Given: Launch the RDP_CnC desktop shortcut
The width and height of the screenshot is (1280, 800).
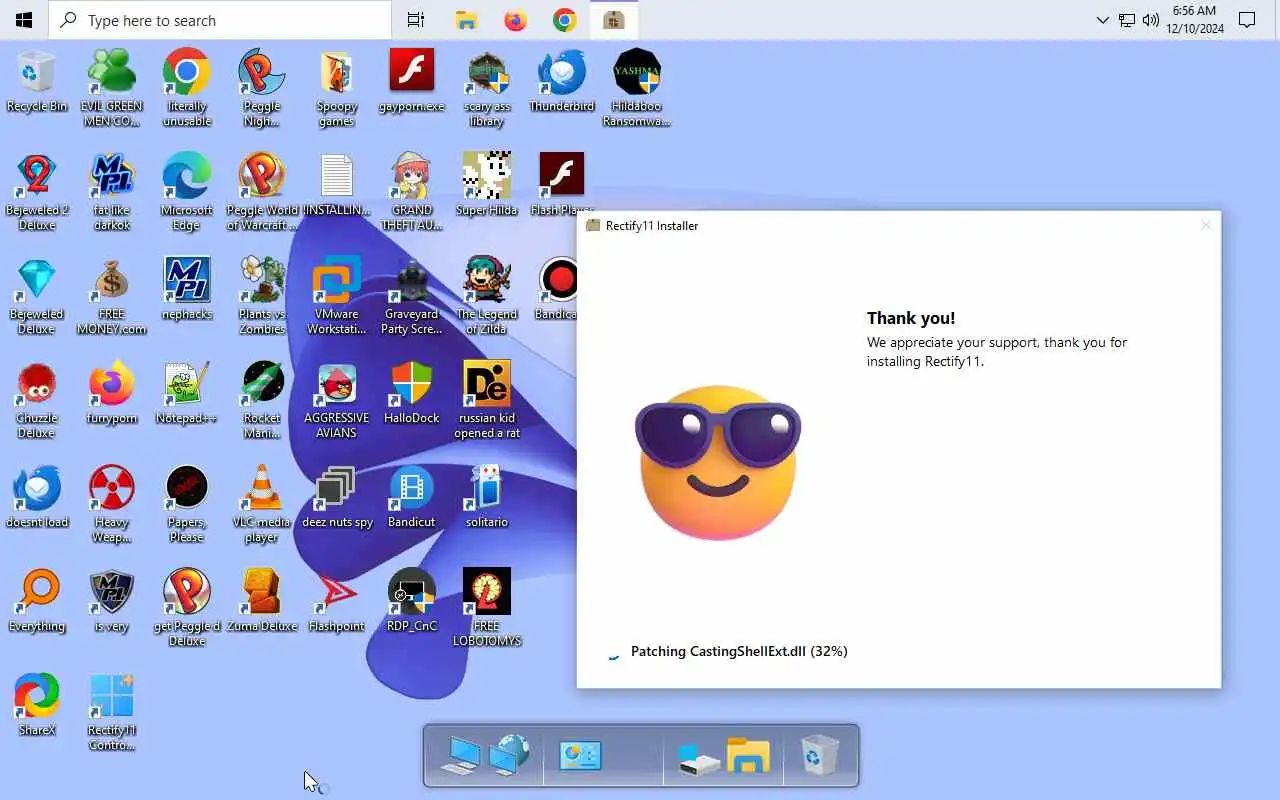Looking at the screenshot, I should tap(412, 602).
